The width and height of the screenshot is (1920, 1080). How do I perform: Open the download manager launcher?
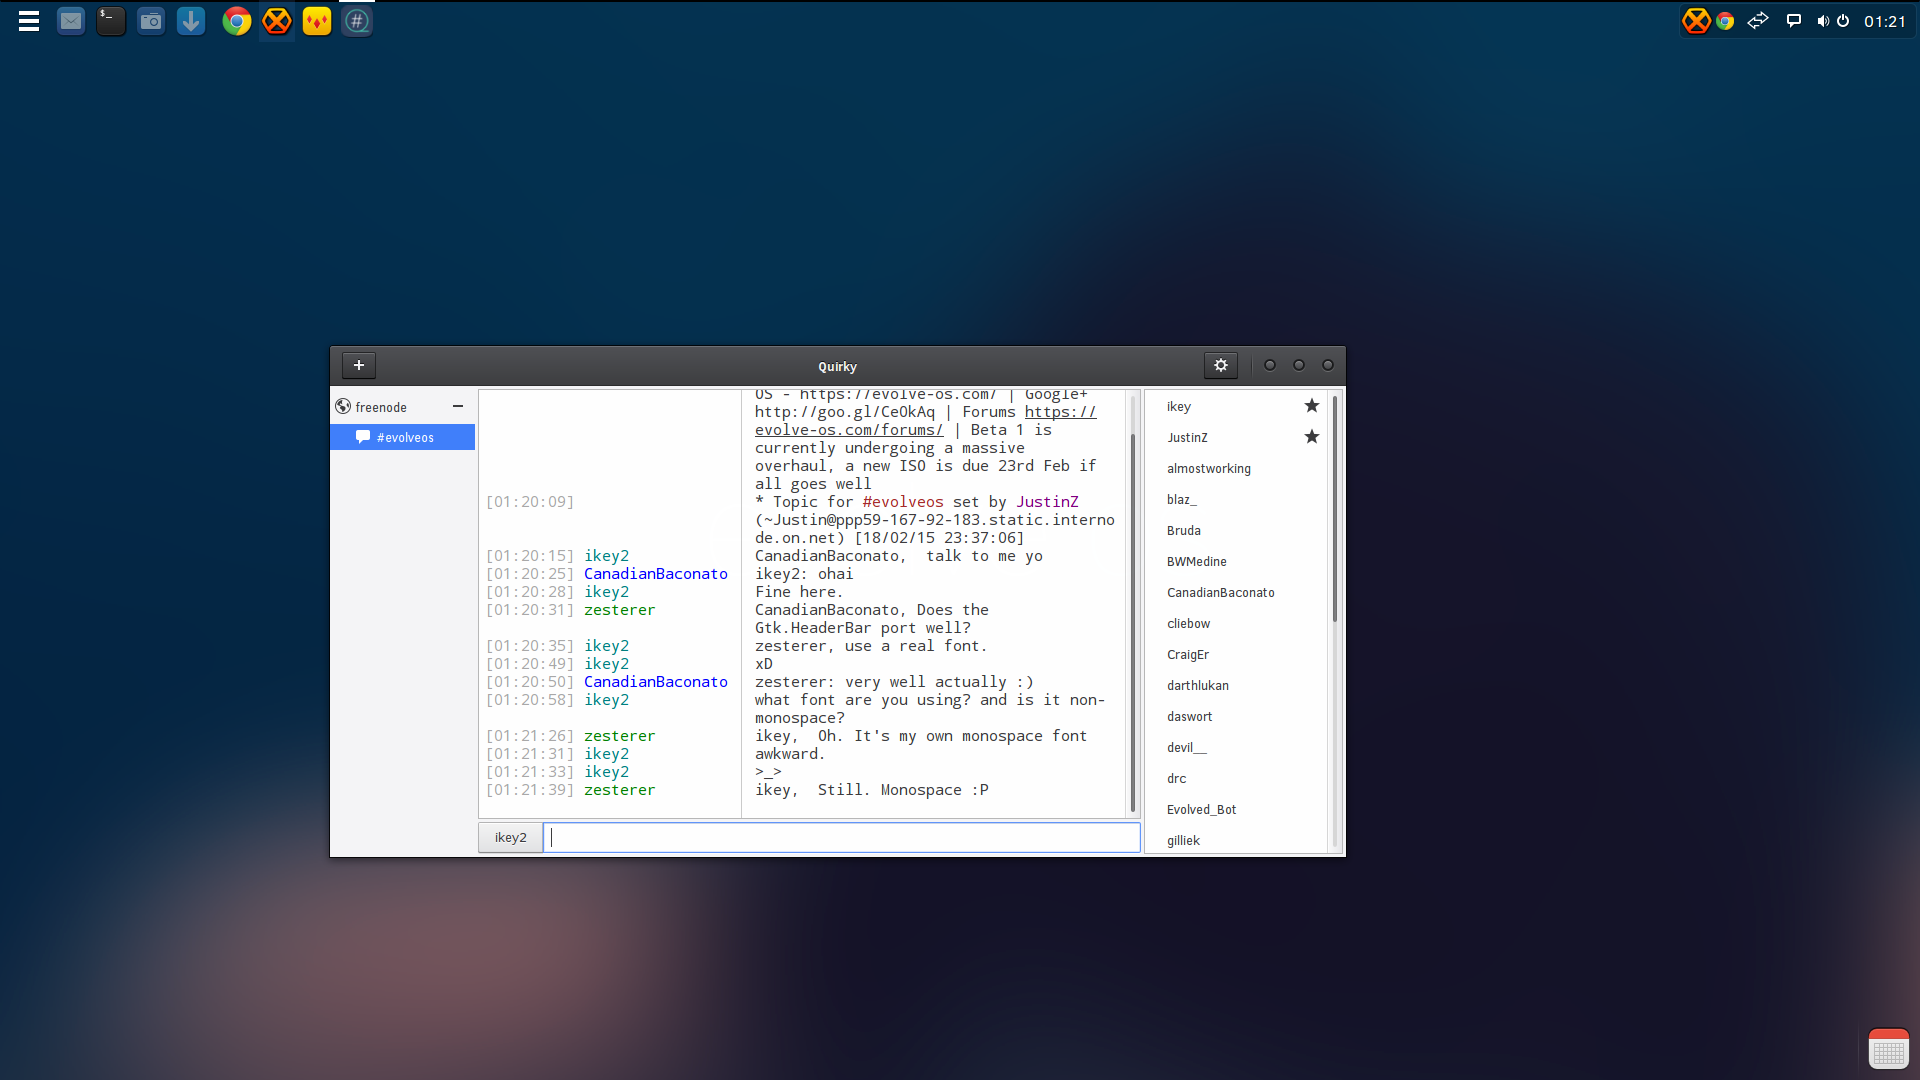190,21
